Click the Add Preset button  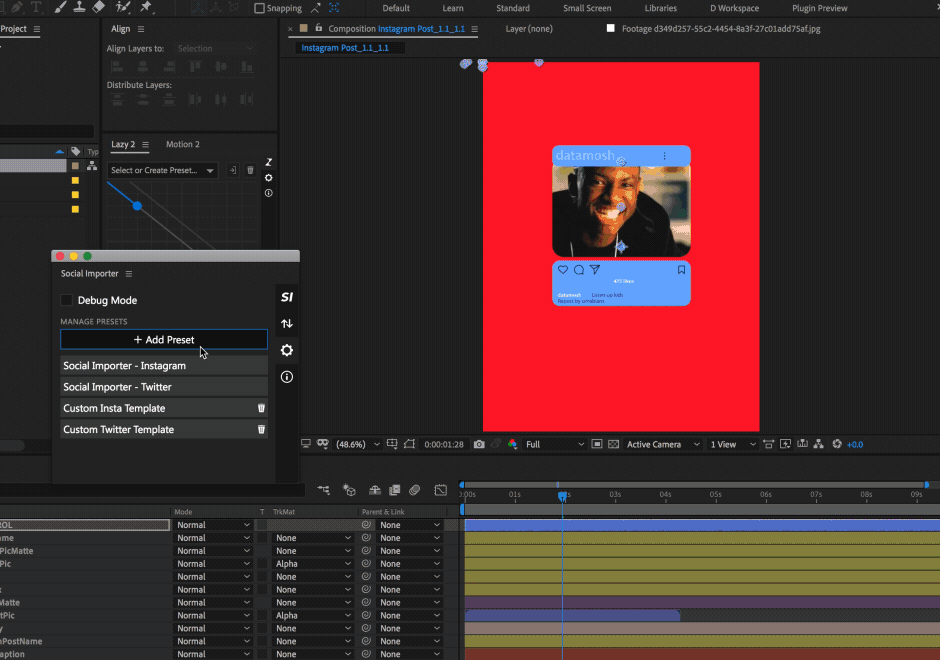pyautogui.click(x=164, y=340)
